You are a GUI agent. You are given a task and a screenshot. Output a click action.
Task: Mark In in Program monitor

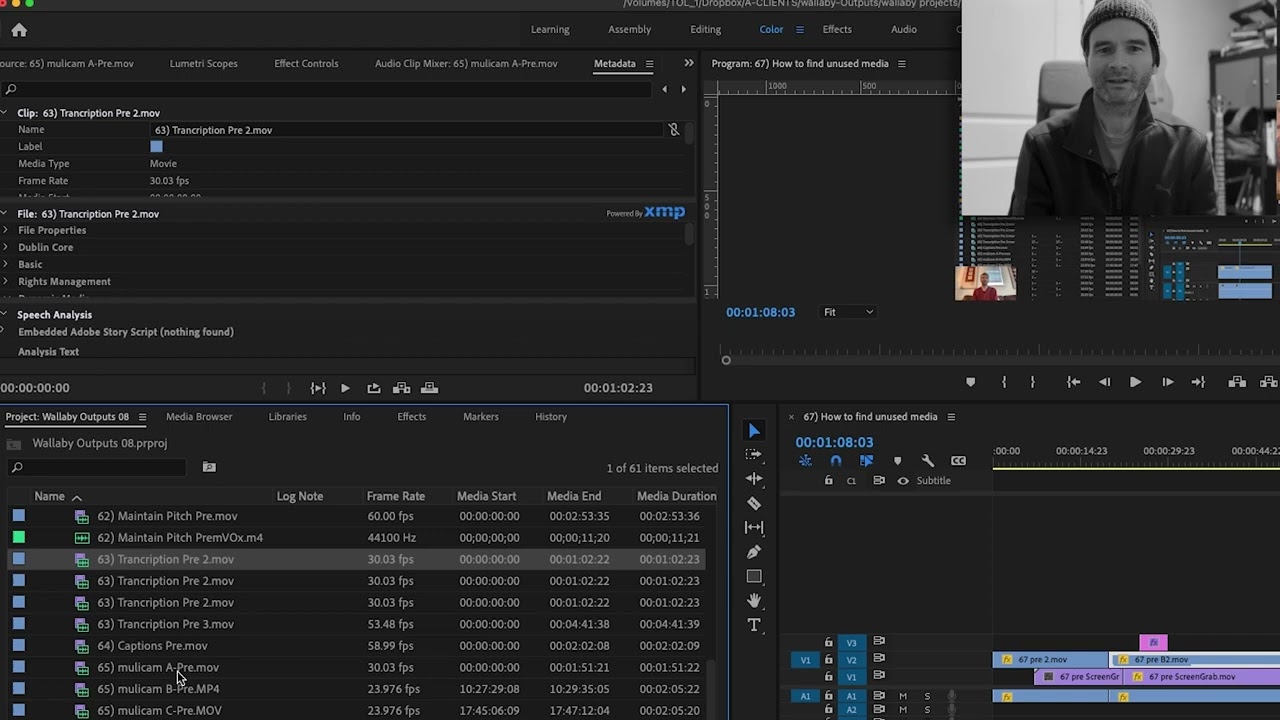pyautogui.click(x=1004, y=382)
